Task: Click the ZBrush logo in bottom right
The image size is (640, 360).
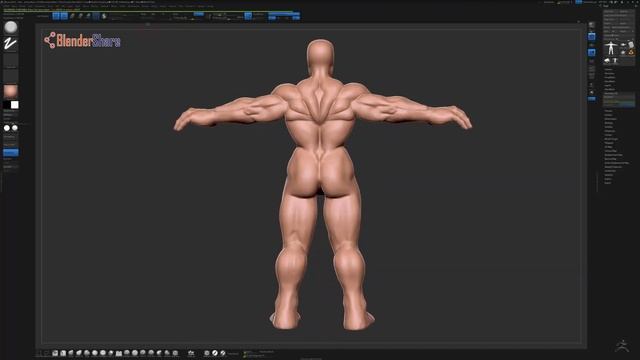Action: tap(623, 346)
